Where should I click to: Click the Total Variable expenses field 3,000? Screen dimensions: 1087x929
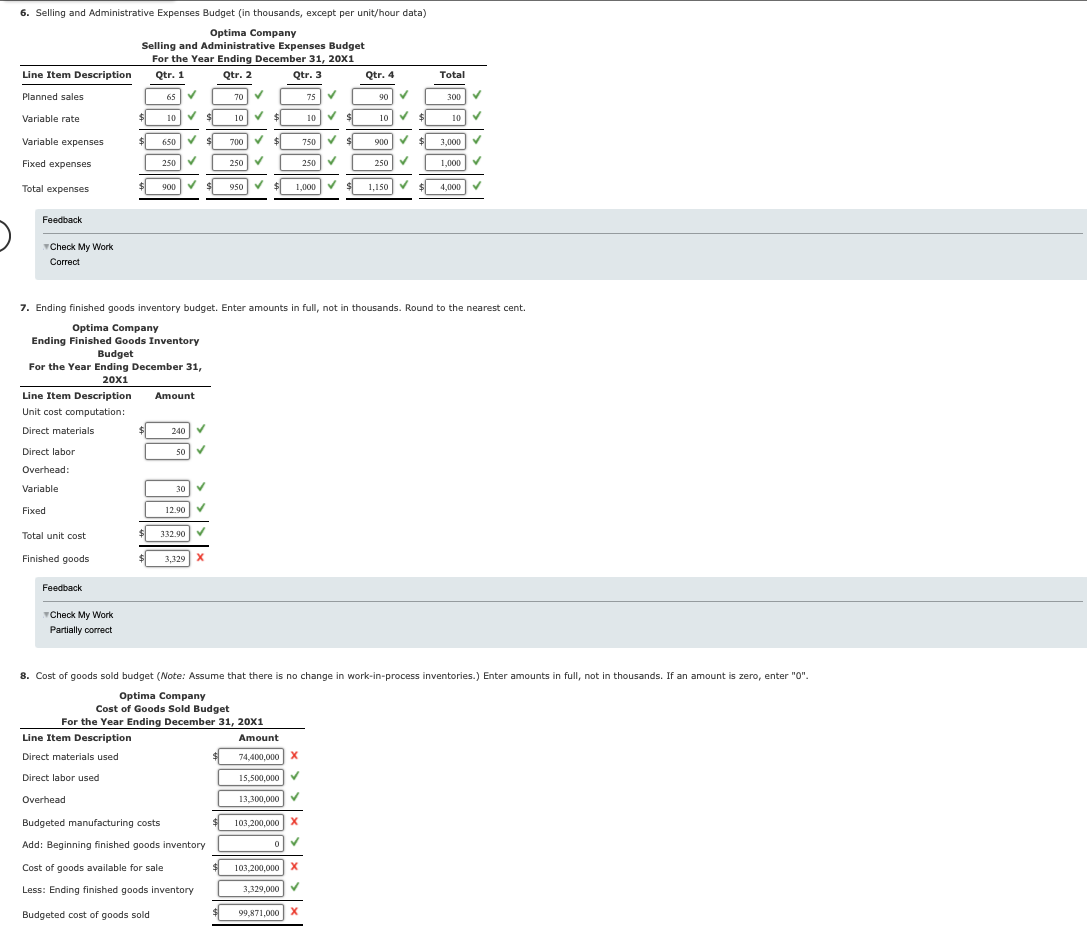(445, 141)
